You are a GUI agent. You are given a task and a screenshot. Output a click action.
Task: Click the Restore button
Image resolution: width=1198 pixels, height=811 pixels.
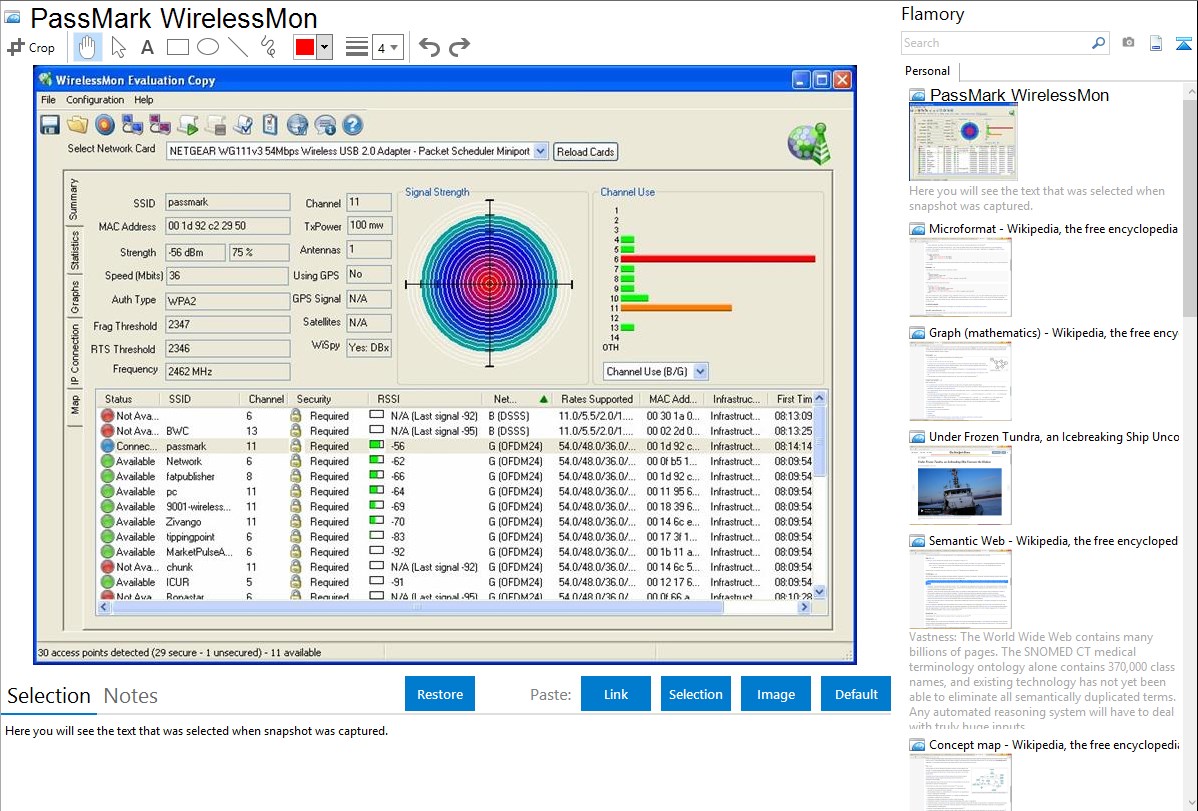(440, 694)
